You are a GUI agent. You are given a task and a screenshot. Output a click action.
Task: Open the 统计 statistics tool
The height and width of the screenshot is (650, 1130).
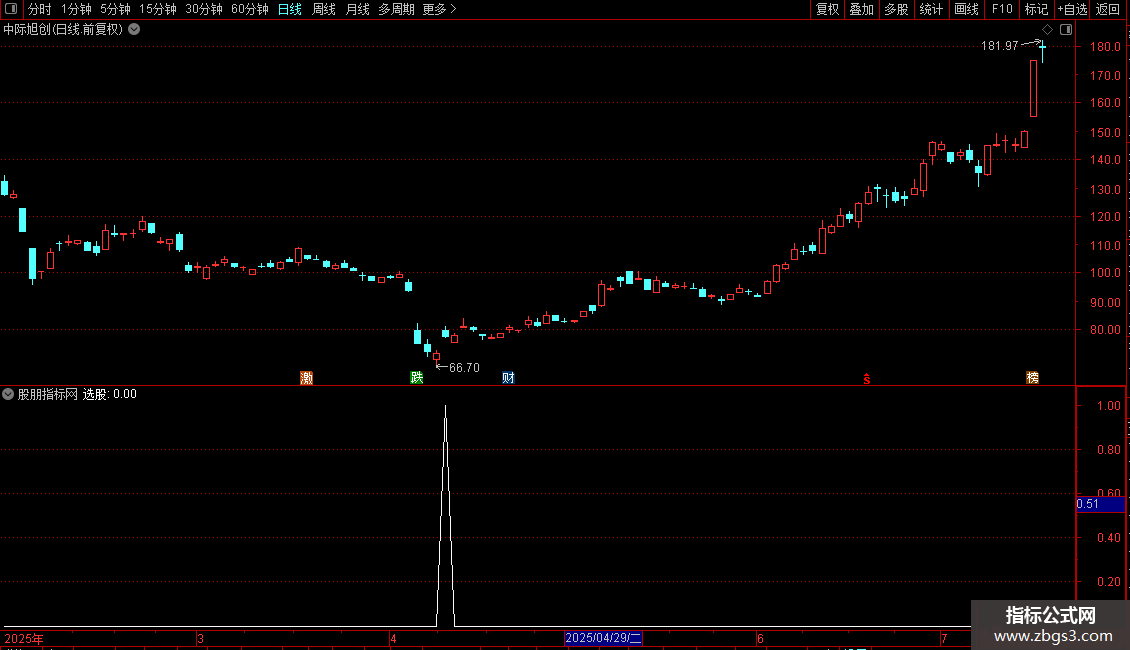(931, 9)
